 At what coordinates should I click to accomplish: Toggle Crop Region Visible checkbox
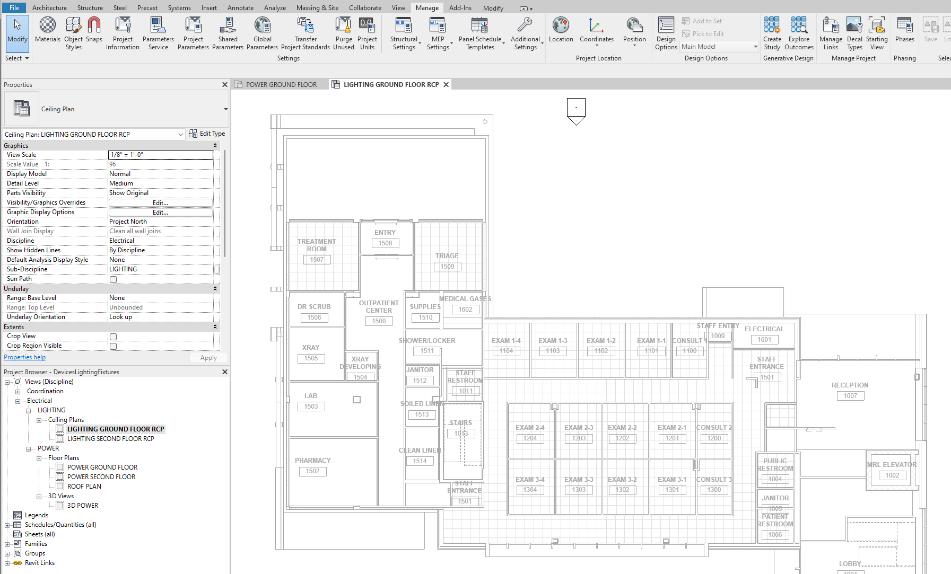pyautogui.click(x=113, y=346)
